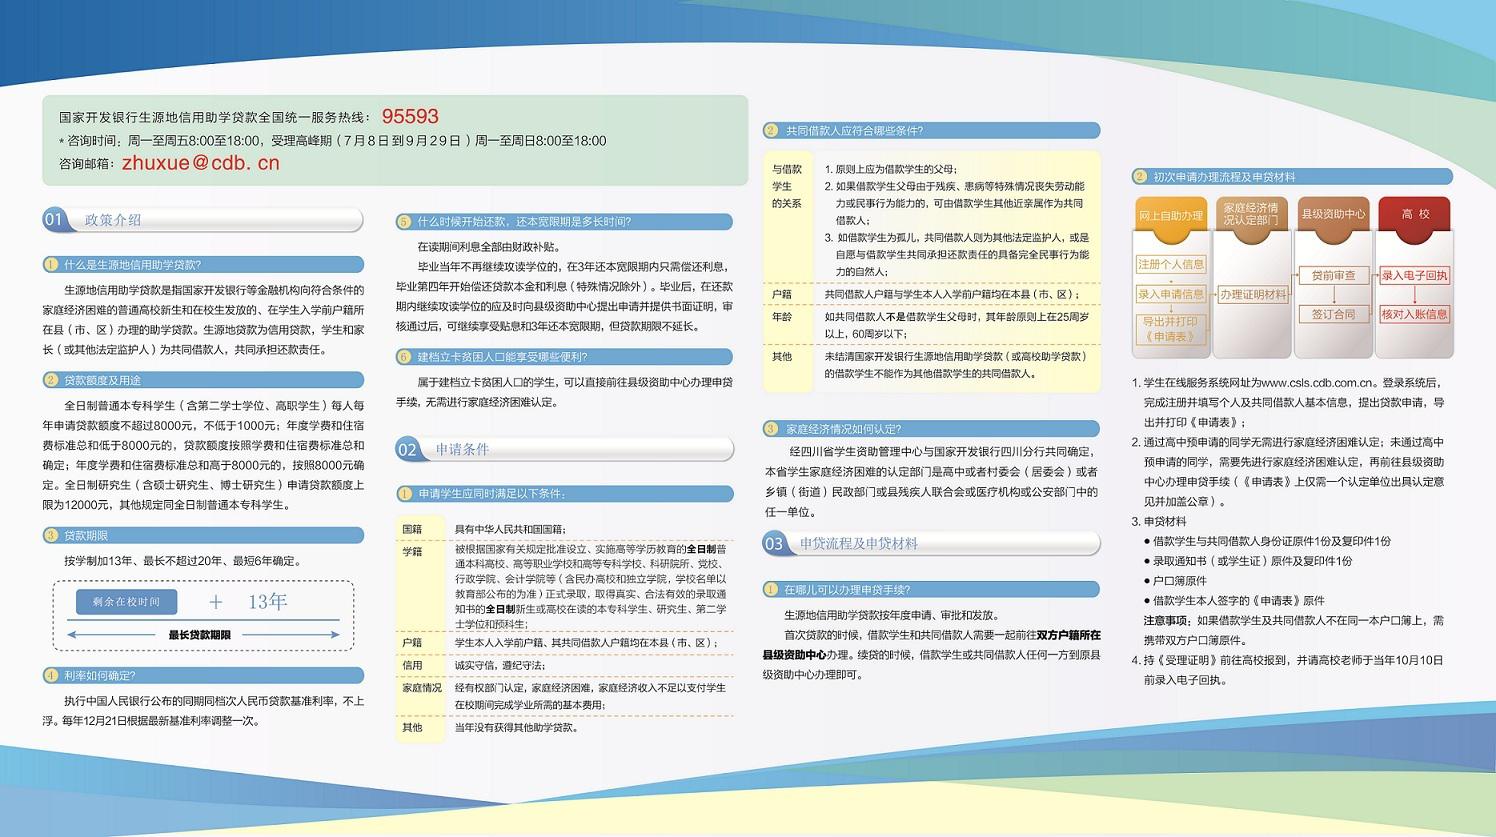1496x837 pixels.
Task: Select the red 高校 flowchart tab
Action: [1415, 214]
